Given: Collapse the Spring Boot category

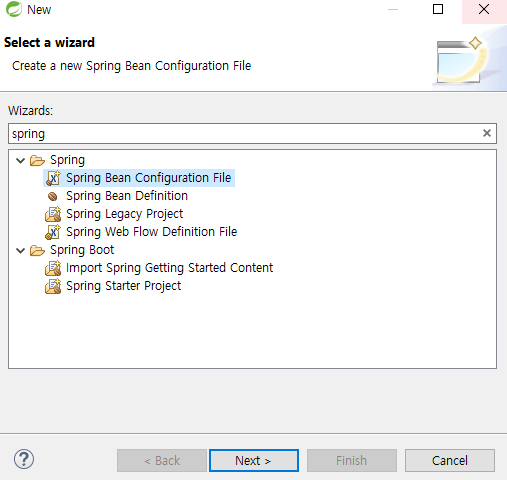Looking at the screenshot, I should [x=21, y=250].
